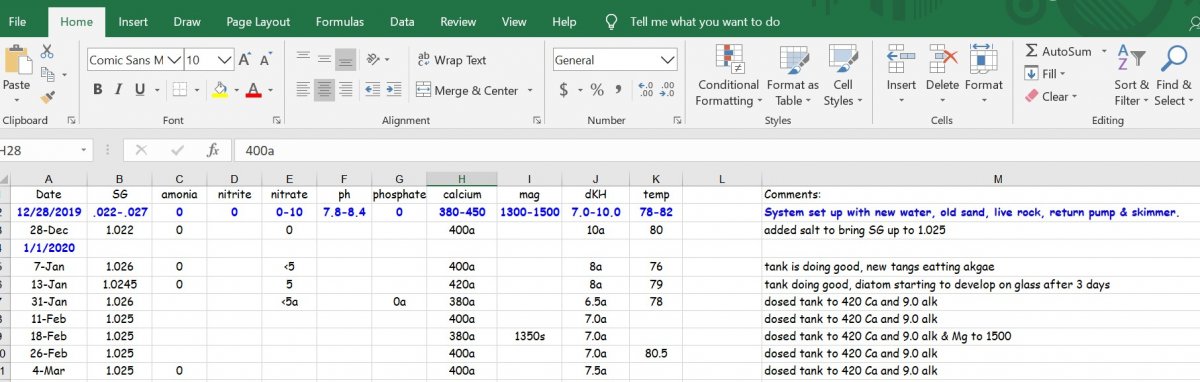1200x382 pixels.
Task: Open Conditional Formatting menu
Action: point(728,76)
